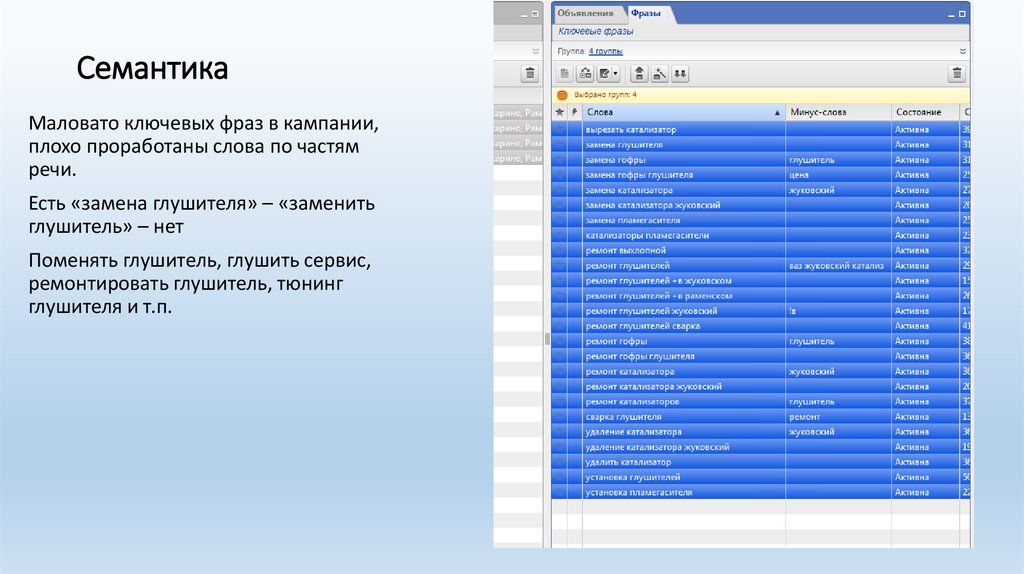
Task: Click the add new phrase icon
Action: pyautogui.click(x=565, y=74)
